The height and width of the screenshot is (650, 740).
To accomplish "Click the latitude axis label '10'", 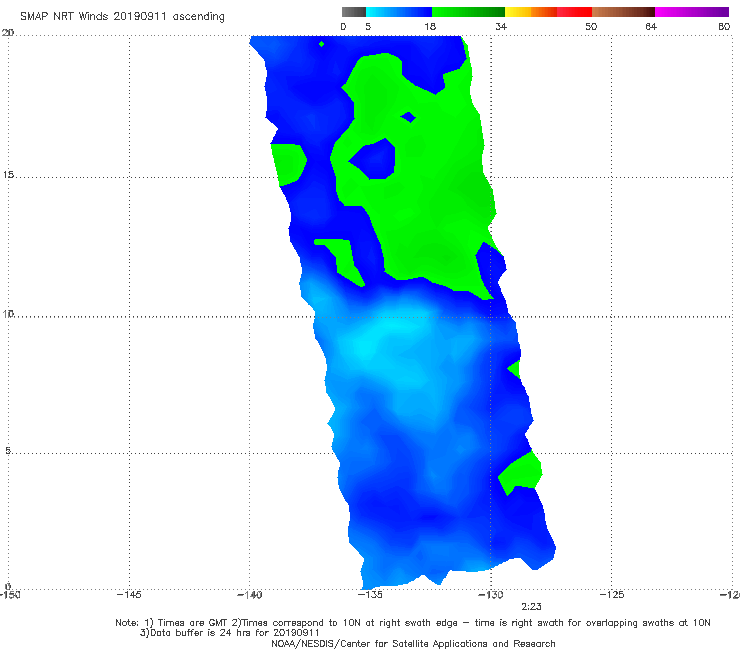I will click(8, 313).
